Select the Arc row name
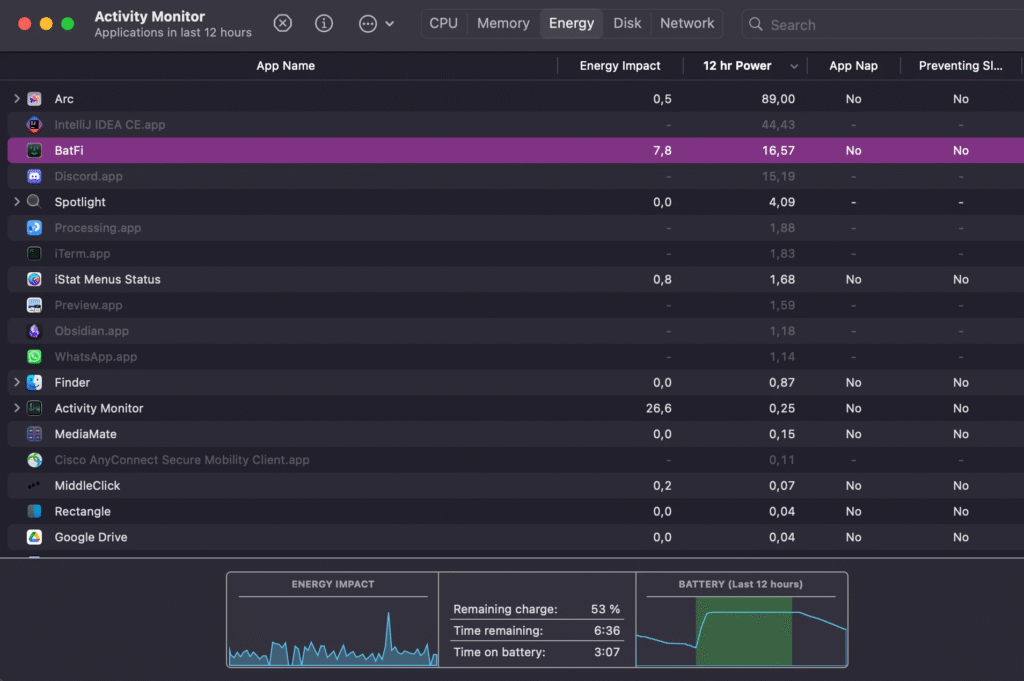 tap(64, 99)
